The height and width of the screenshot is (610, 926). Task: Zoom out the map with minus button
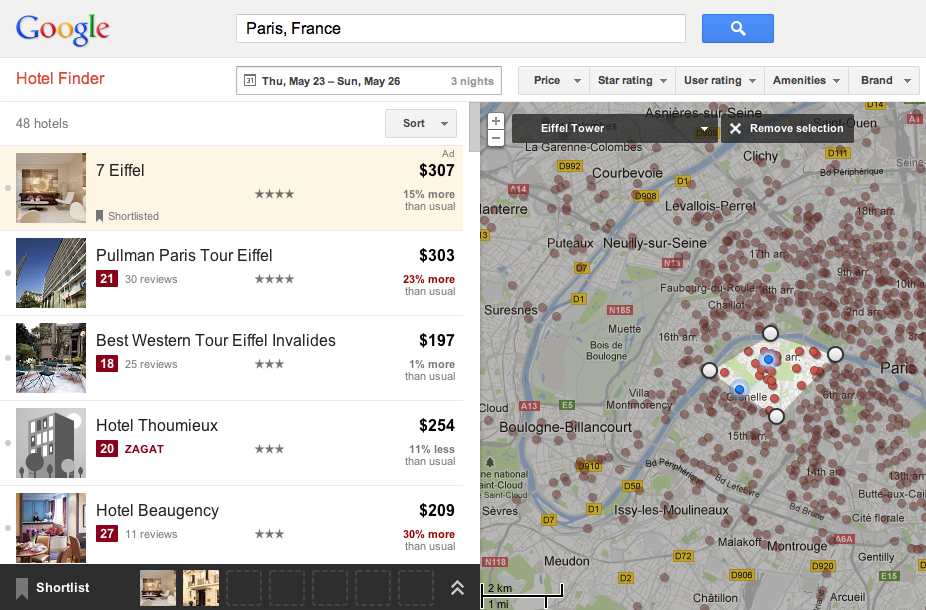tap(495, 138)
